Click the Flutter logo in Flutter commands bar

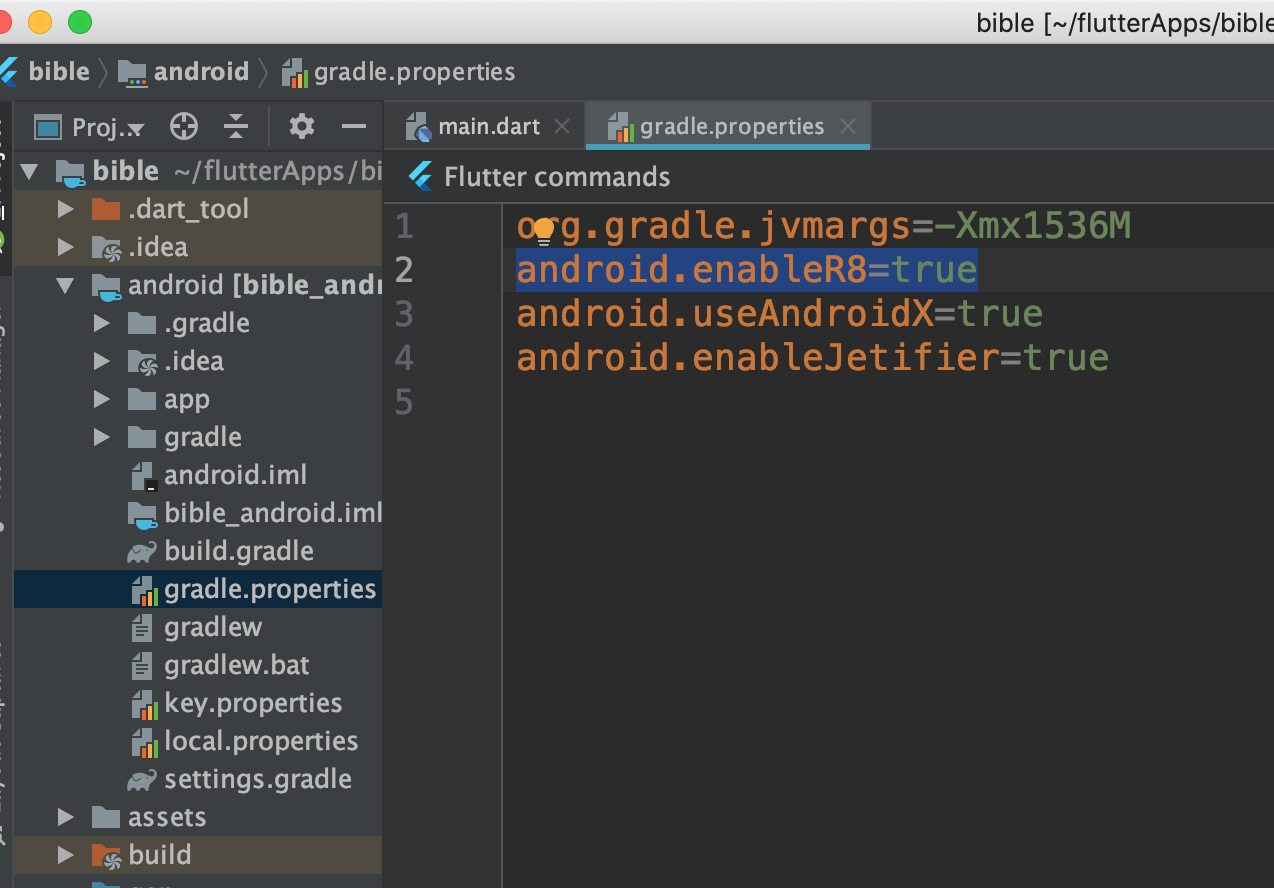point(421,177)
